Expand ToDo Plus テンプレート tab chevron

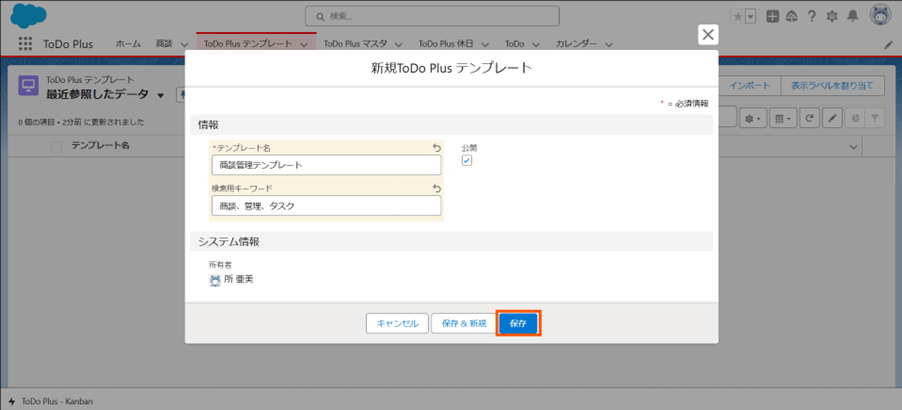[304, 44]
